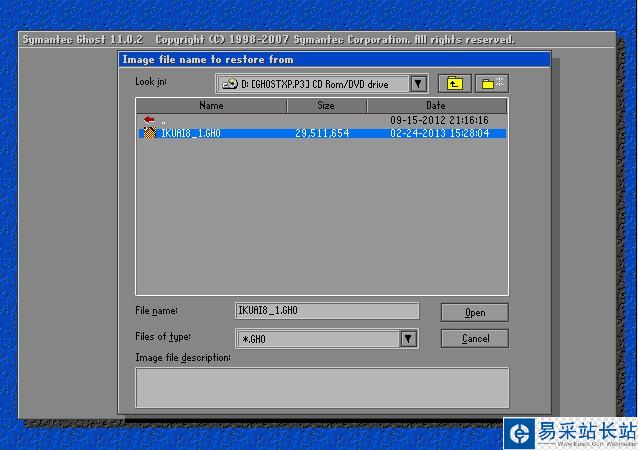Focus the File name input field
Screen dimensions: 638x450
point(327,310)
